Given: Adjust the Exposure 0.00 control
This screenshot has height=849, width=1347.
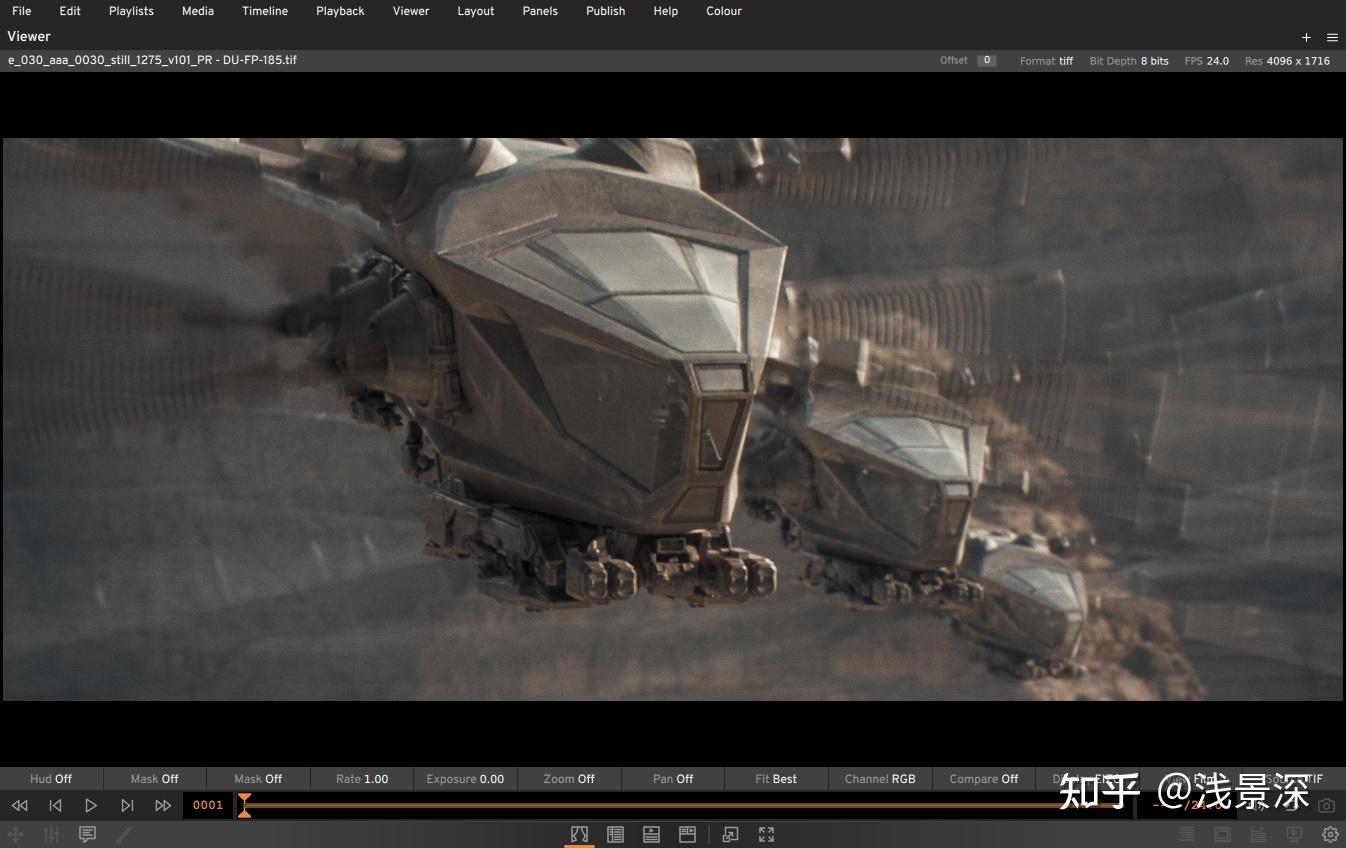Looking at the screenshot, I should 465,779.
